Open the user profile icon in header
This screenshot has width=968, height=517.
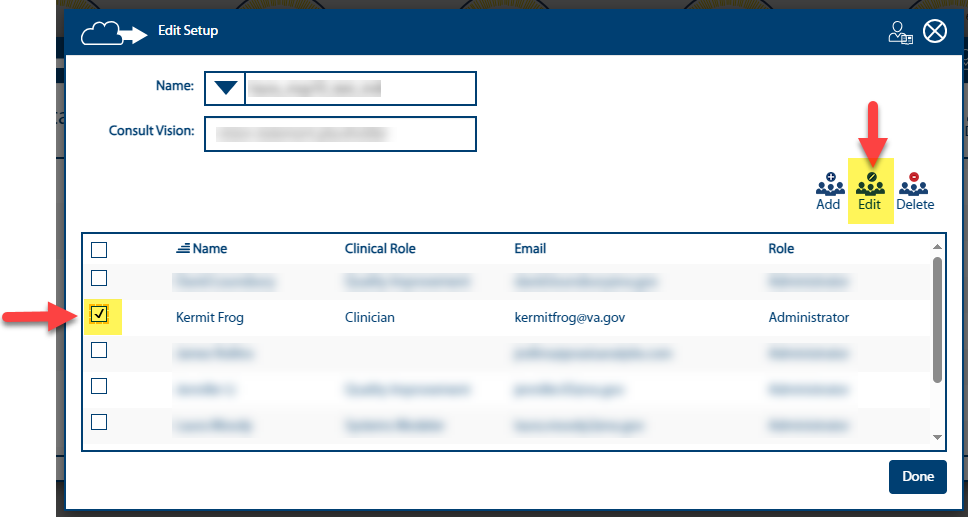pos(900,32)
